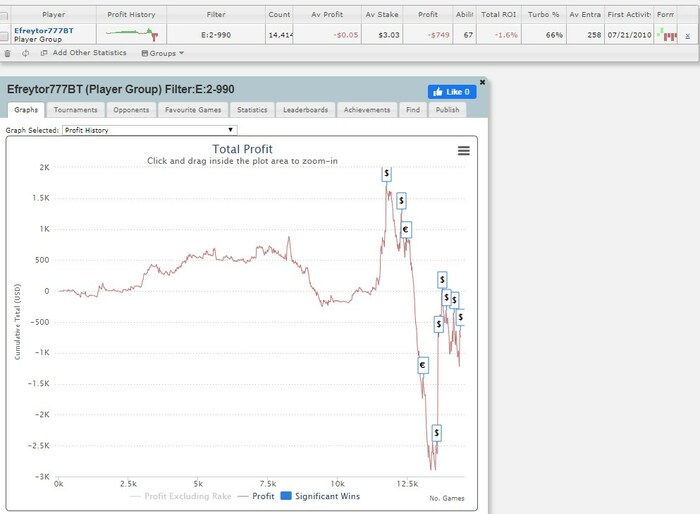The width and height of the screenshot is (700, 514).
Task: Click the E:2-990 filter cell
Action: [216, 35]
